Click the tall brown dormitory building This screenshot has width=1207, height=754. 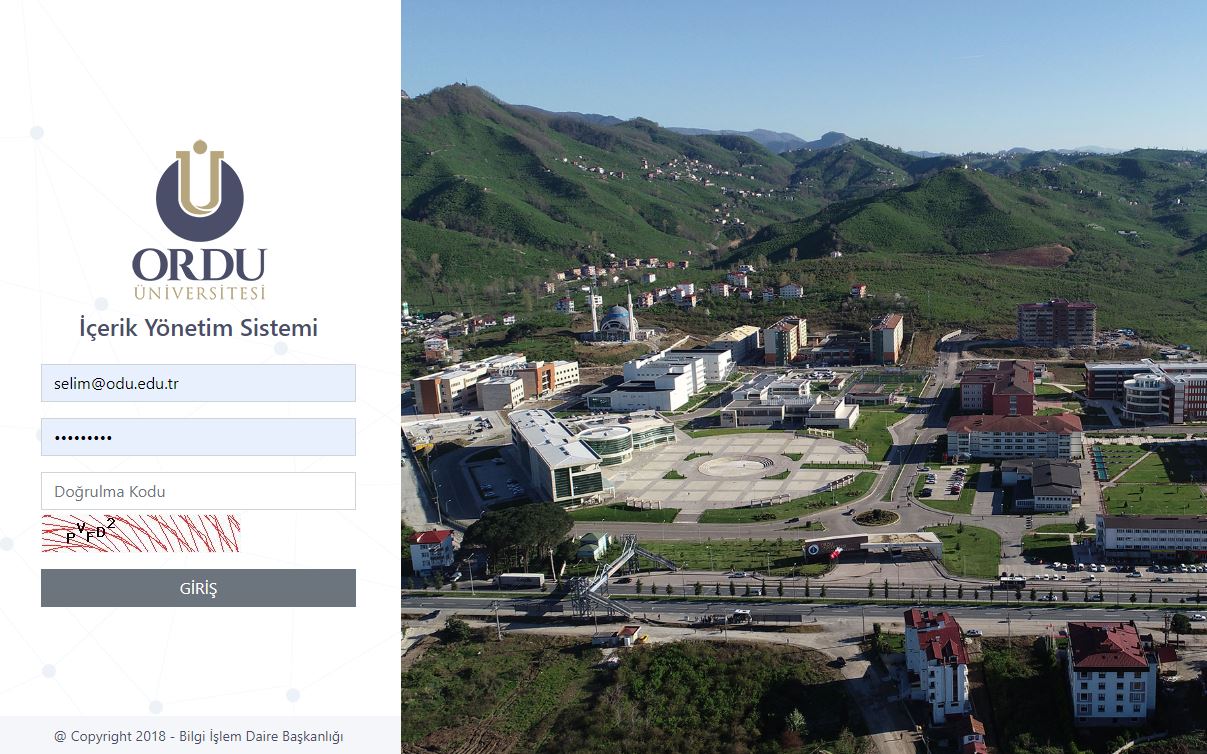pyautogui.click(x=1056, y=322)
